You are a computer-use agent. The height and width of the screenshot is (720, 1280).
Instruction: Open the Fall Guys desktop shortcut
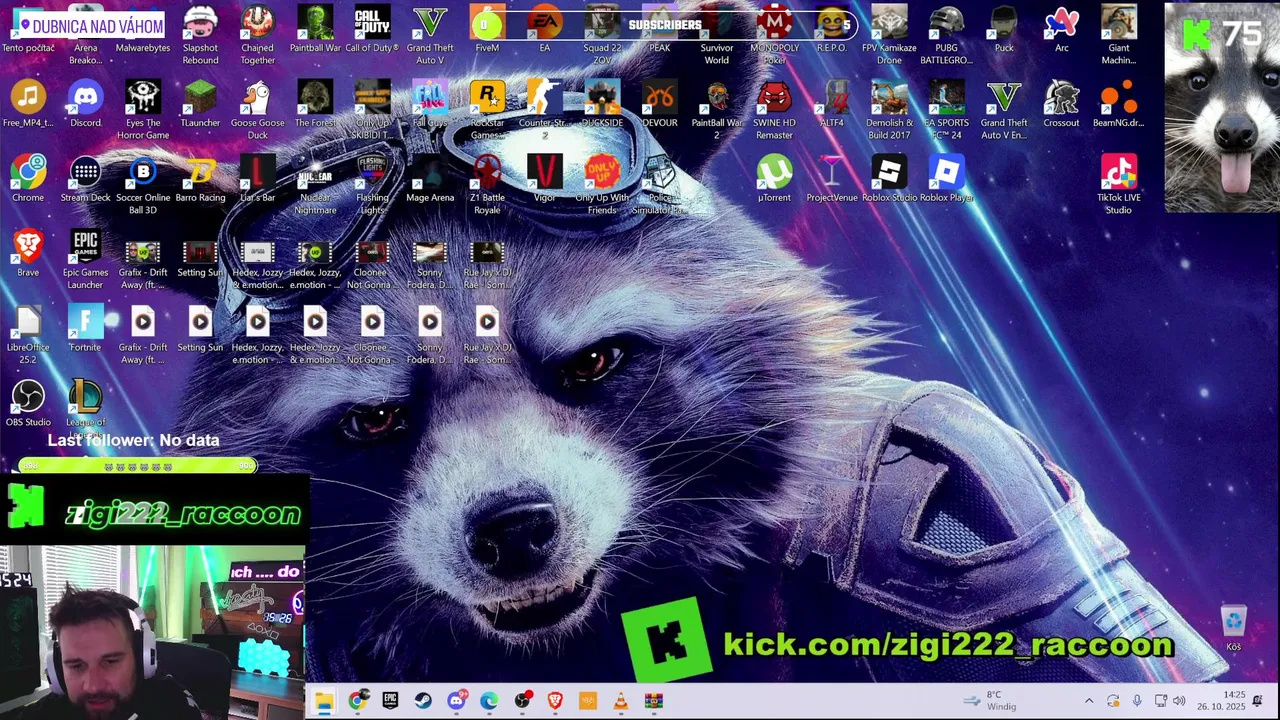pos(430,105)
